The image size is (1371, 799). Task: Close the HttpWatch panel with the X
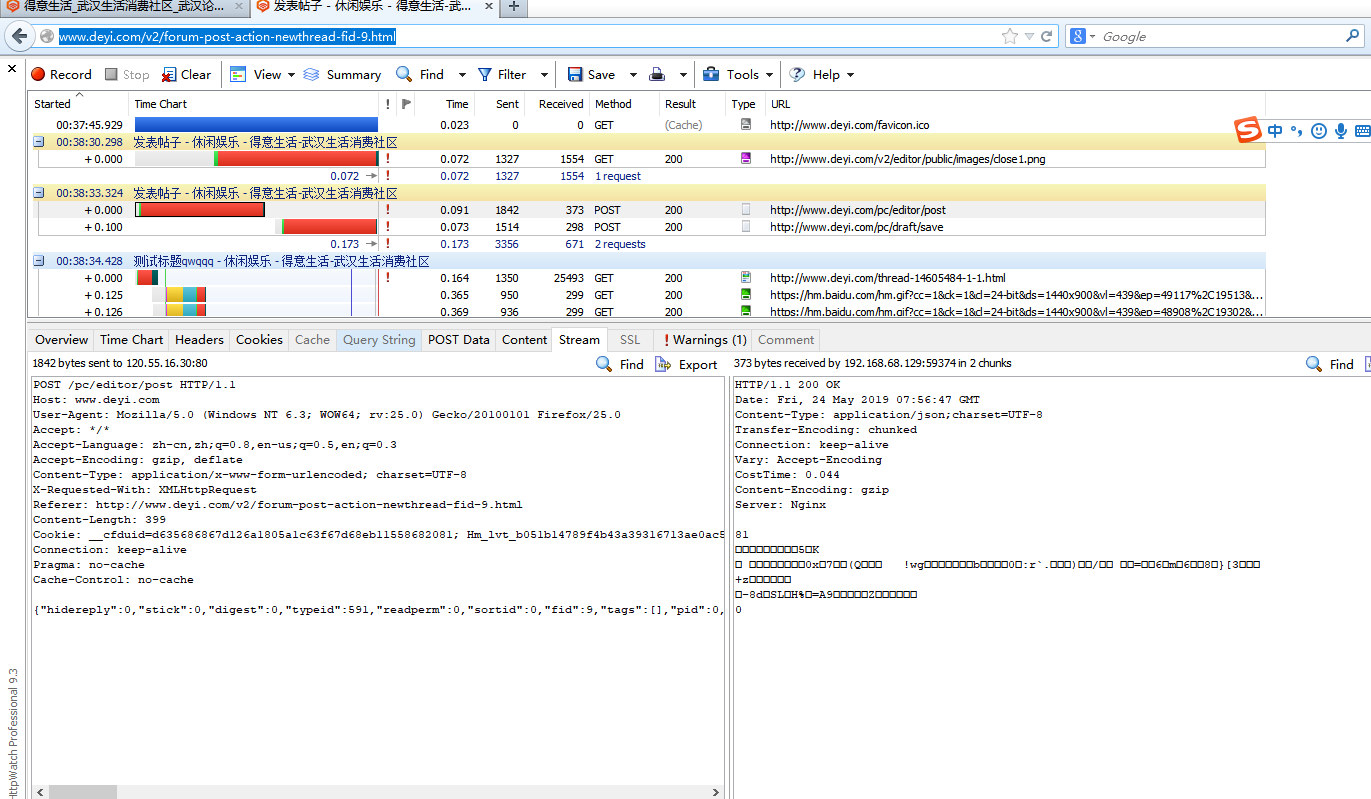(12, 69)
